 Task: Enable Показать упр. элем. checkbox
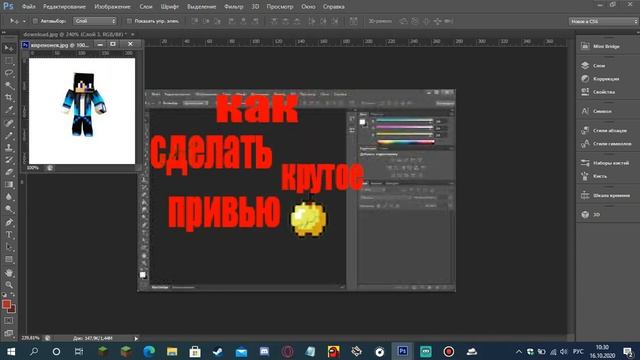(x=129, y=21)
